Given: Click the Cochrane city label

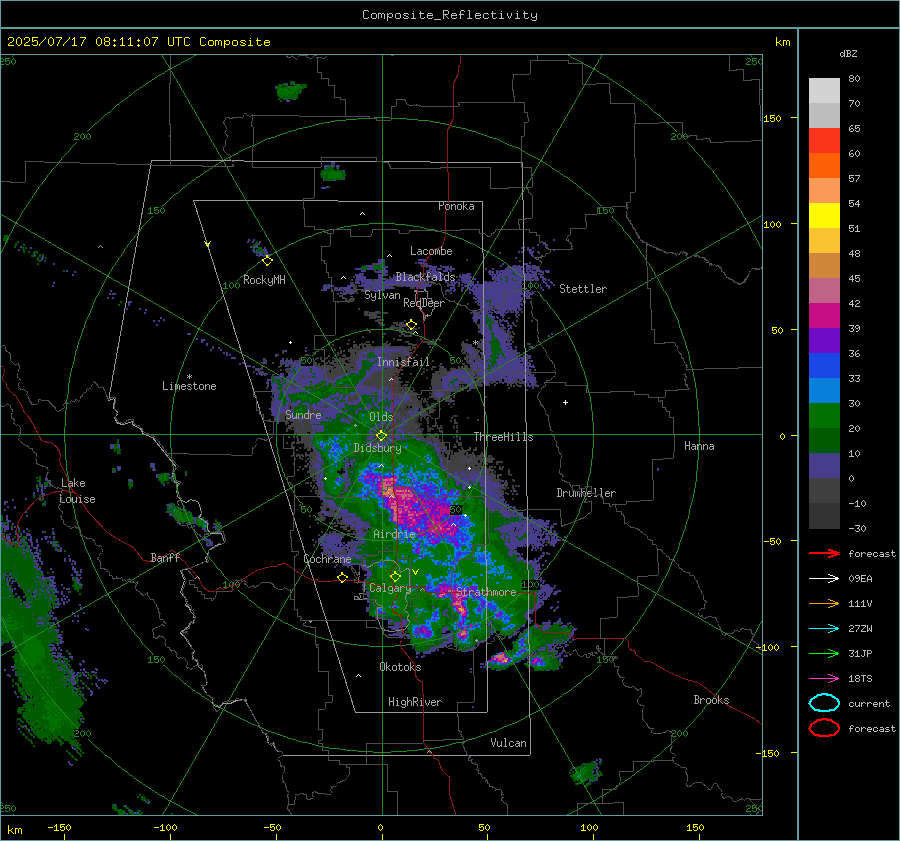Looking at the screenshot, I should pyautogui.click(x=327, y=559).
